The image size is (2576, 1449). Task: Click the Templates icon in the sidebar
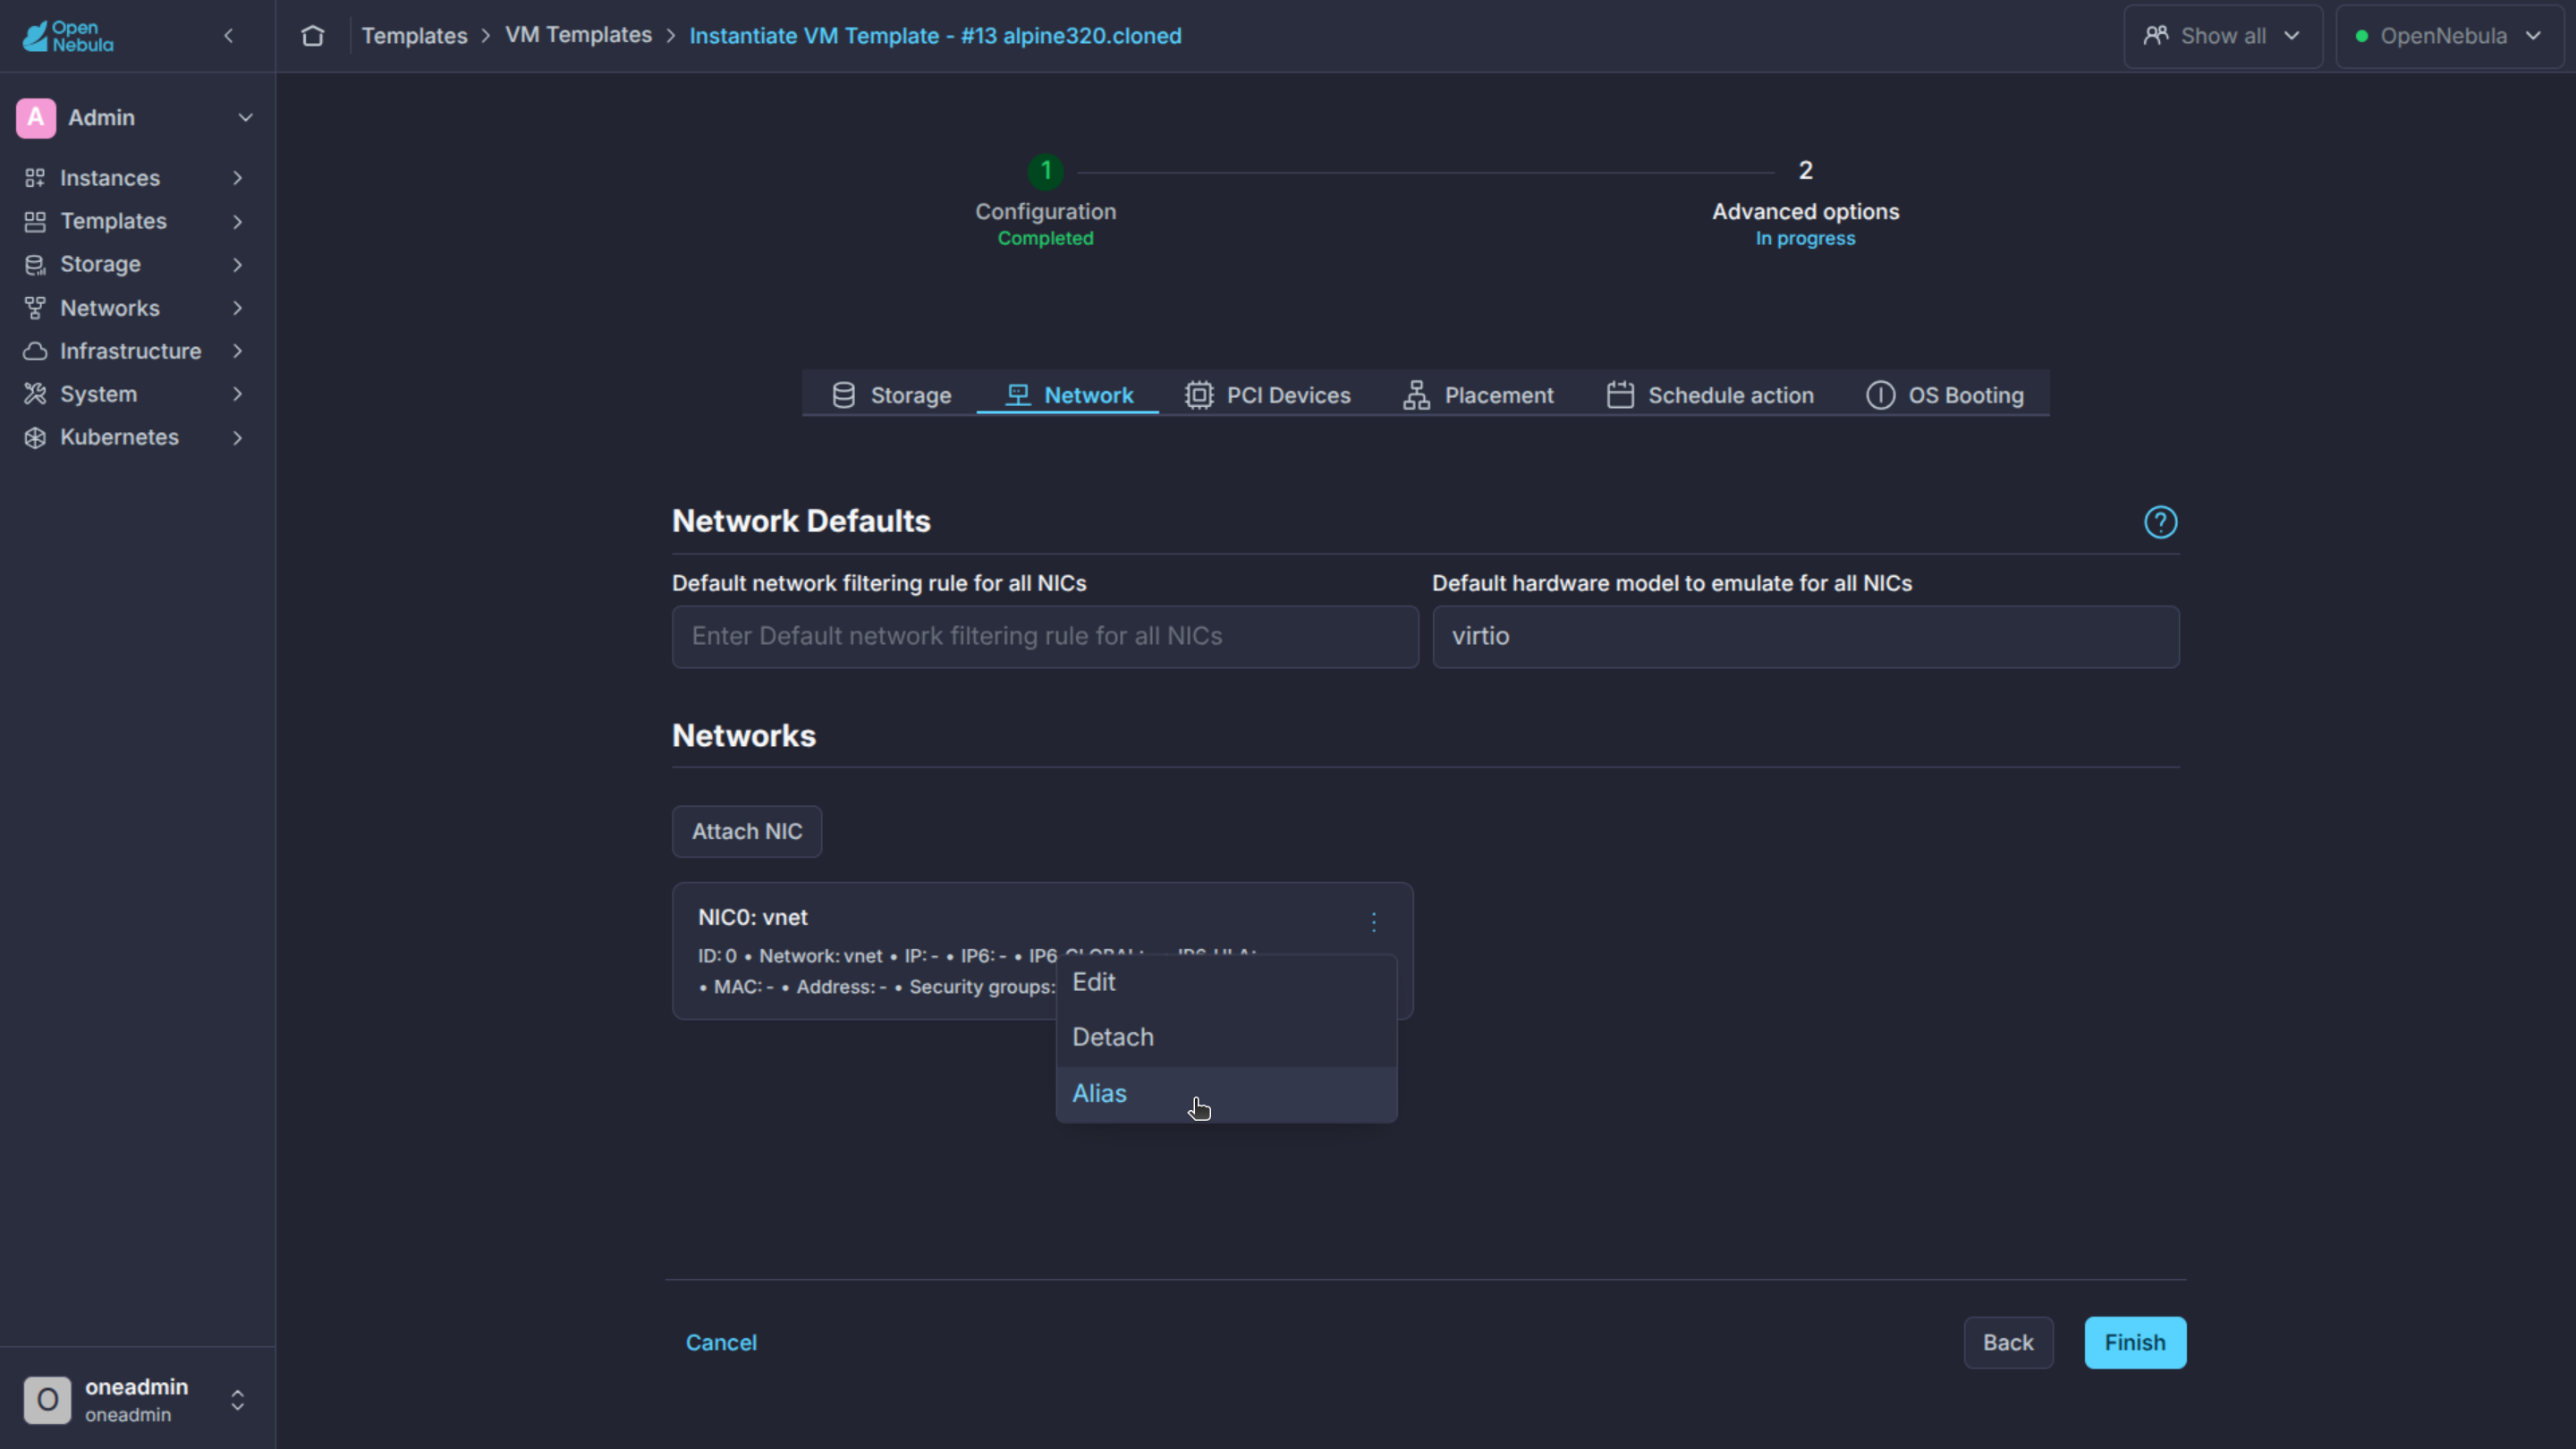click(35, 221)
